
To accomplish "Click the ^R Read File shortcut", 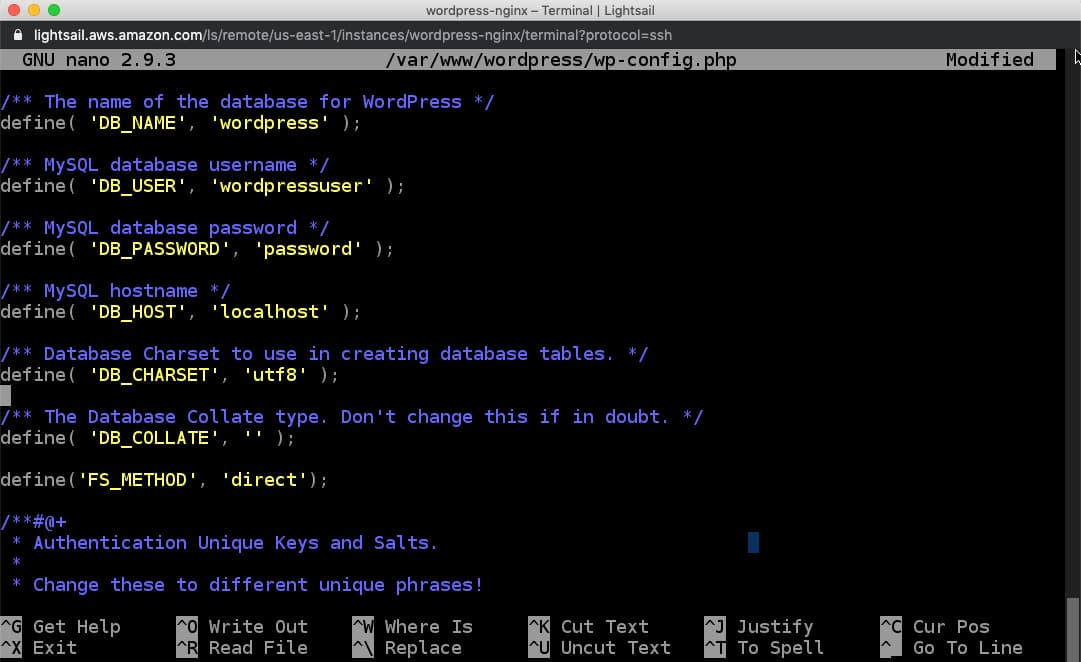I will [242, 648].
